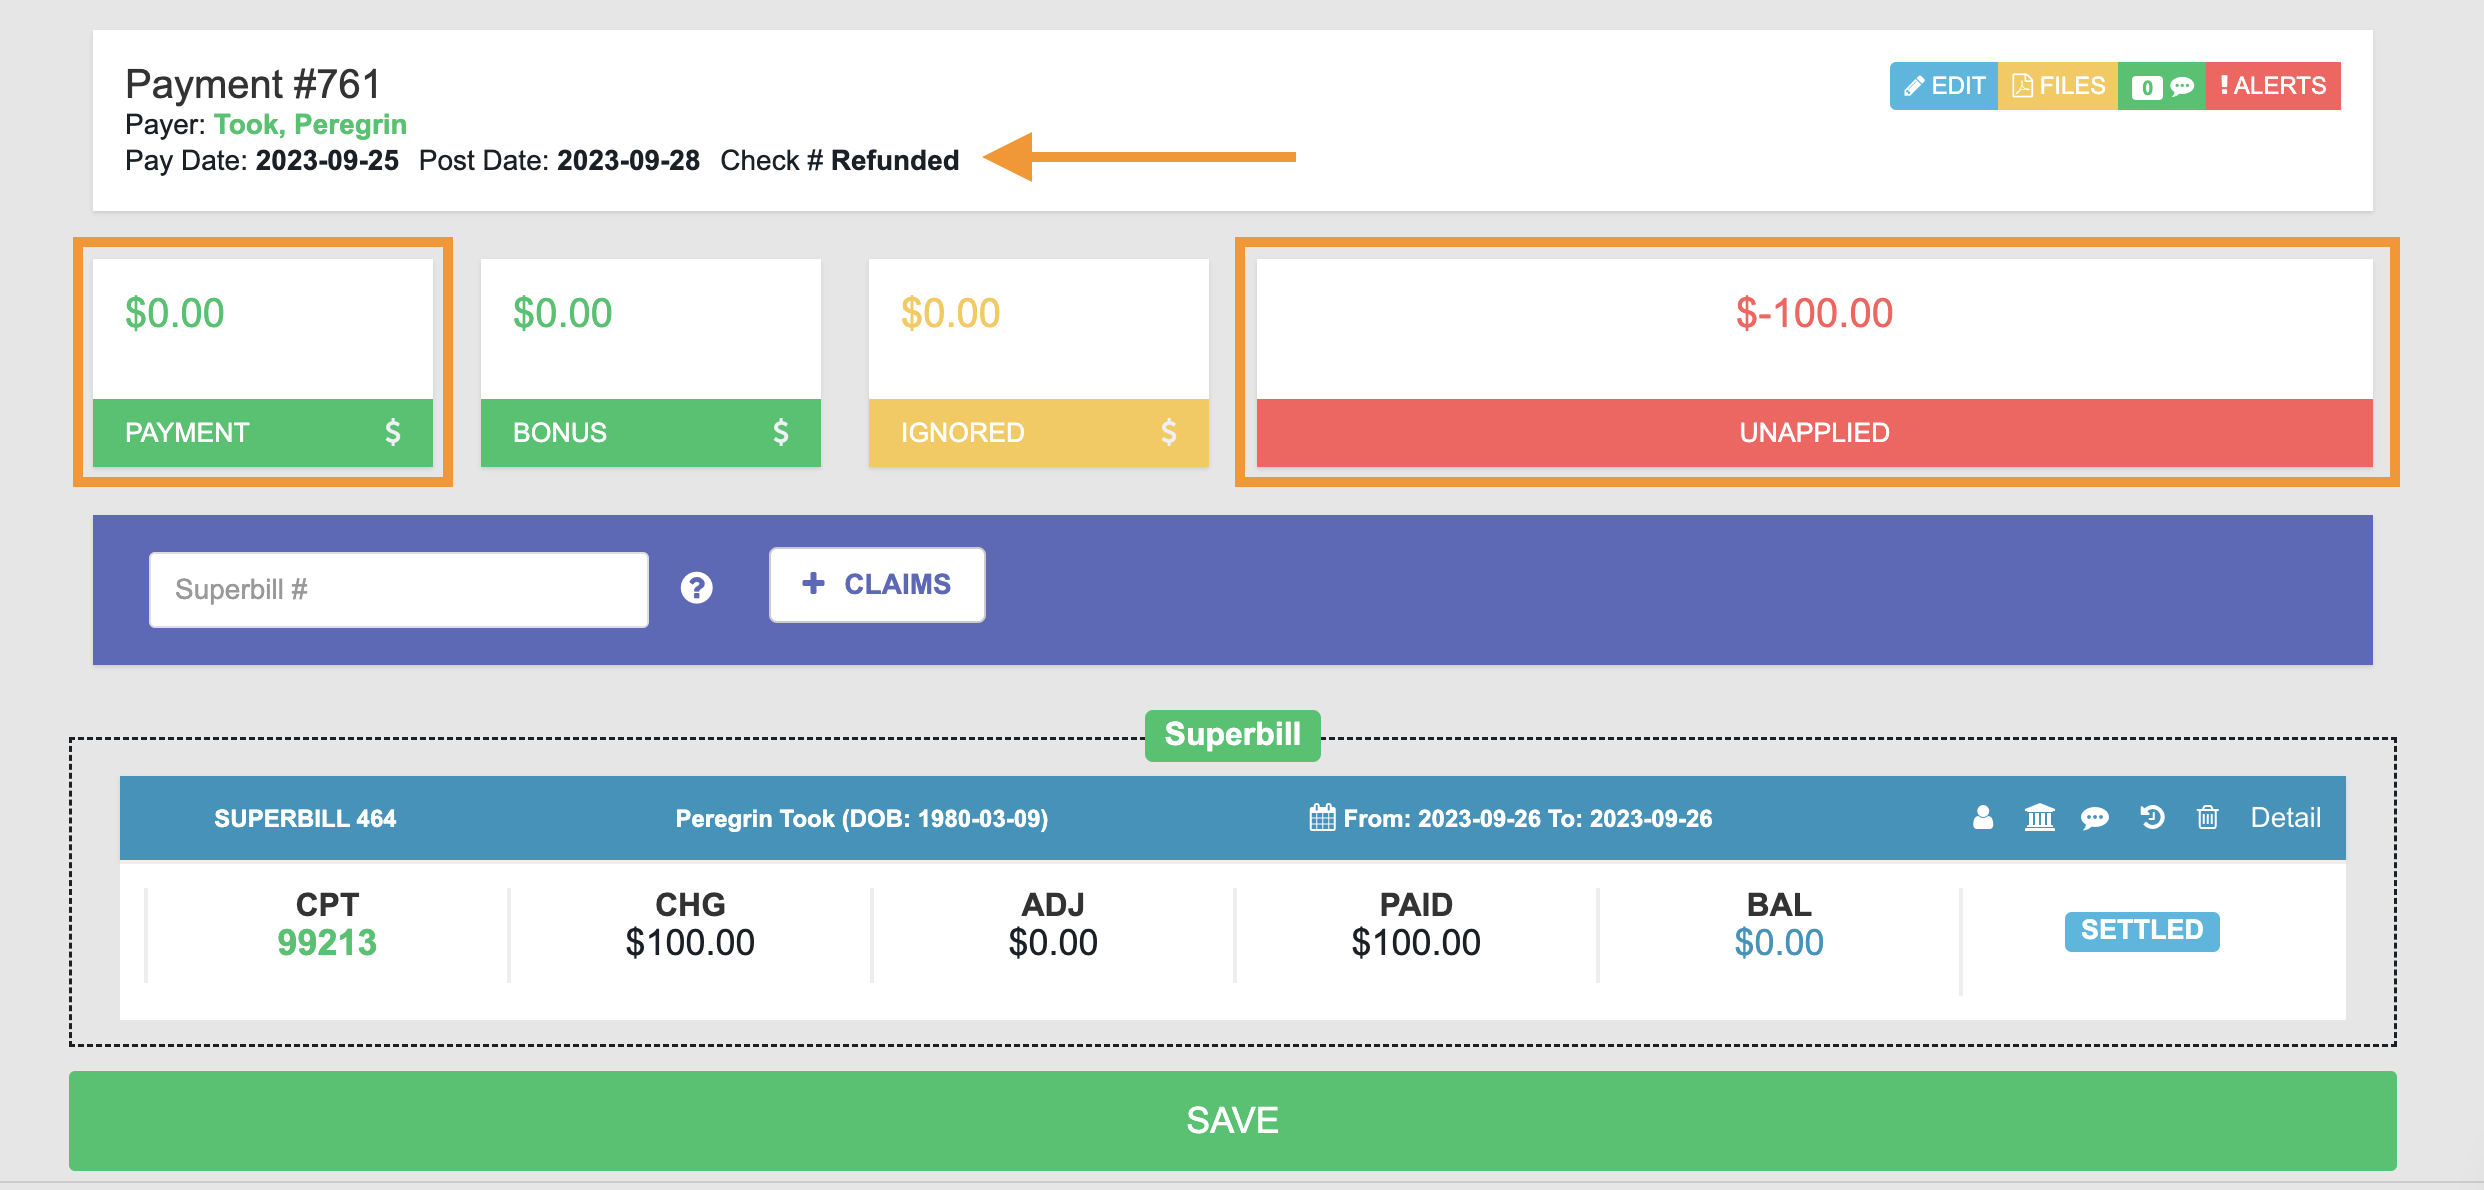Click the history revert icon on superbill
This screenshot has height=1190, width=2484.
pyautogui.click(x=2152, y=818)
